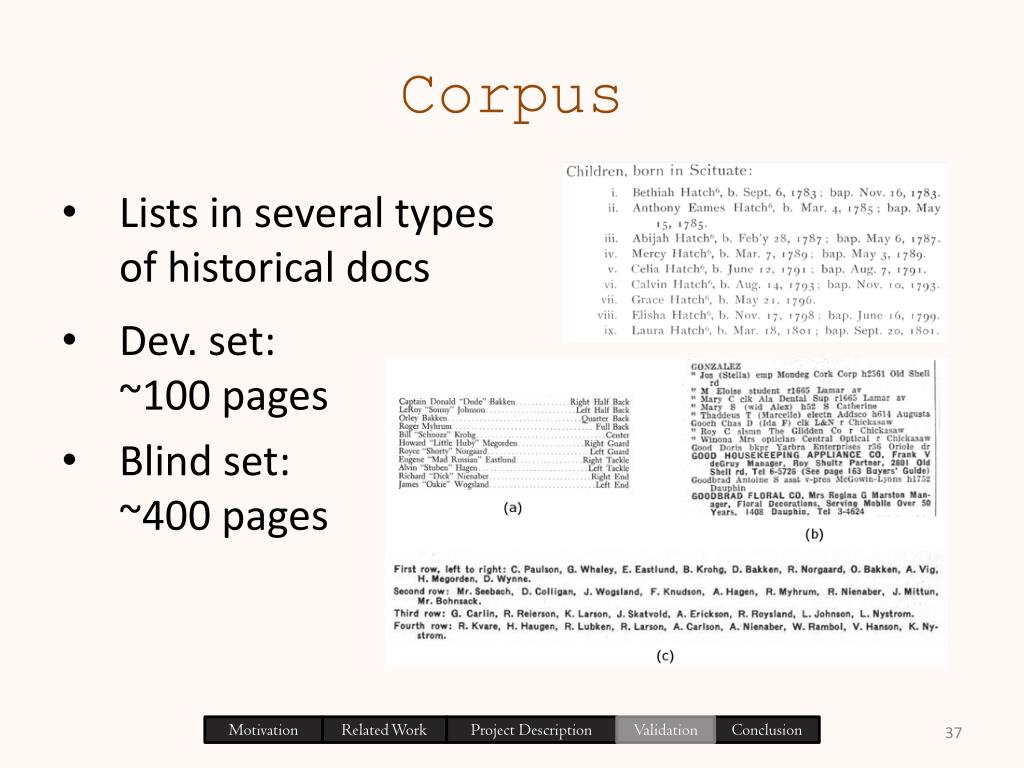The height and width of the screenshot is (768, 1024).
Task: Click the 'First row, left to right' line
Action: 665,574
